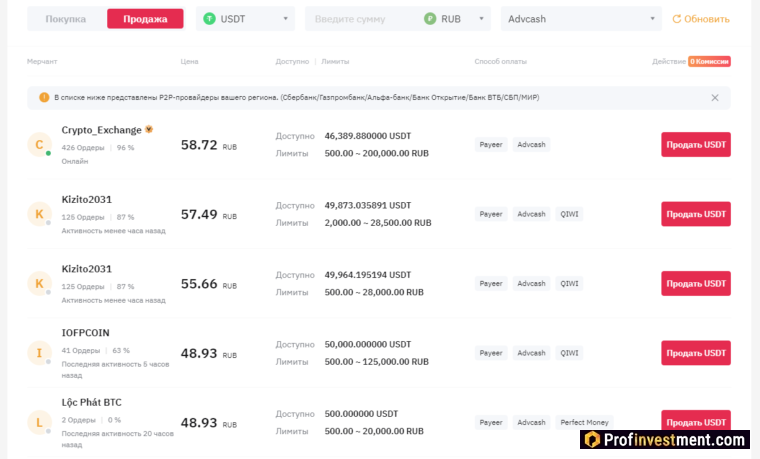
Task: Click the verified badge next to Crypto_Exchange
Action: coord(149,129)
